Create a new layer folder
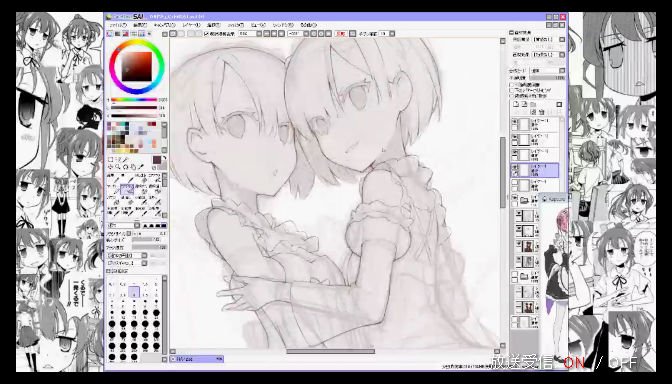 coord(533,104)
